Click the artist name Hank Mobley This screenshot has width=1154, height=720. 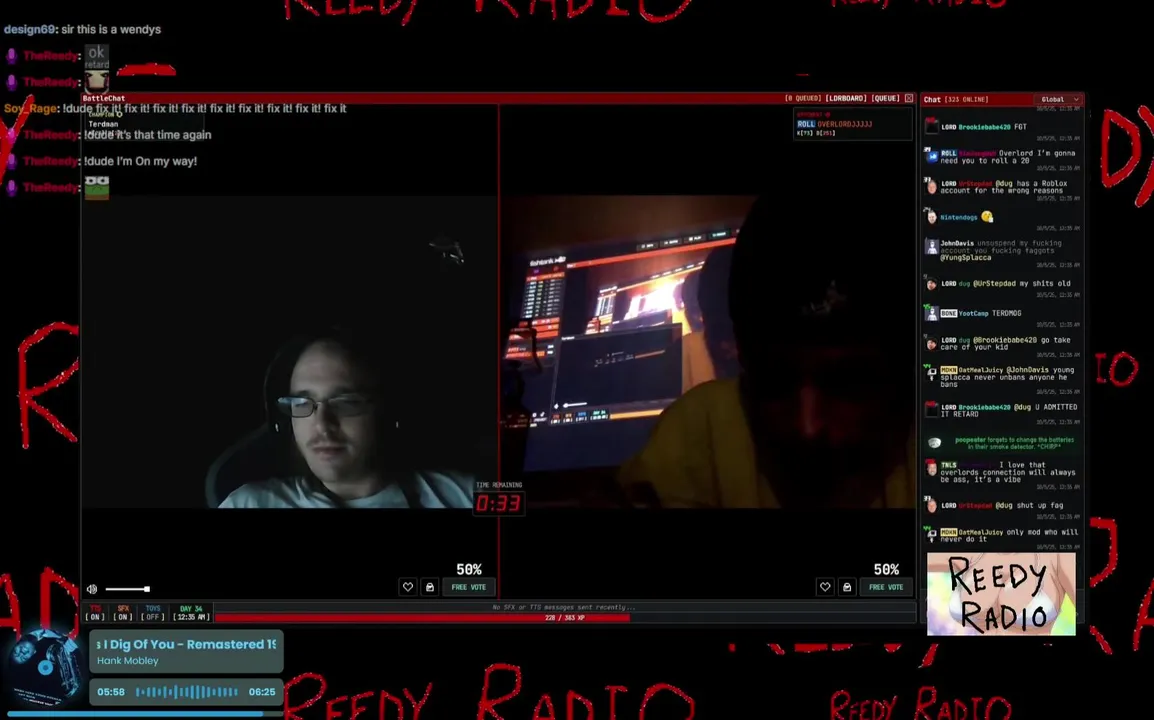128,660
